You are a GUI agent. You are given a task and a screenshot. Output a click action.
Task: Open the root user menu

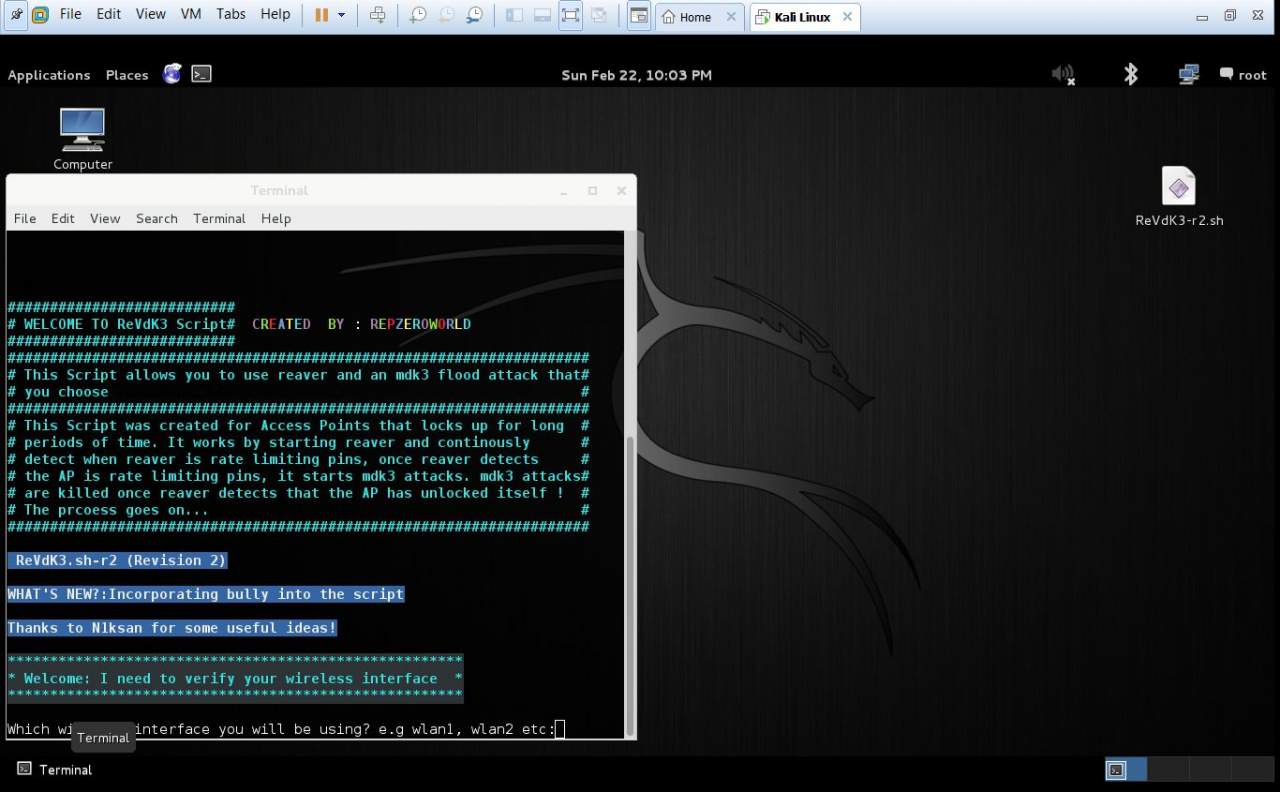click(x=1243, y=75)
